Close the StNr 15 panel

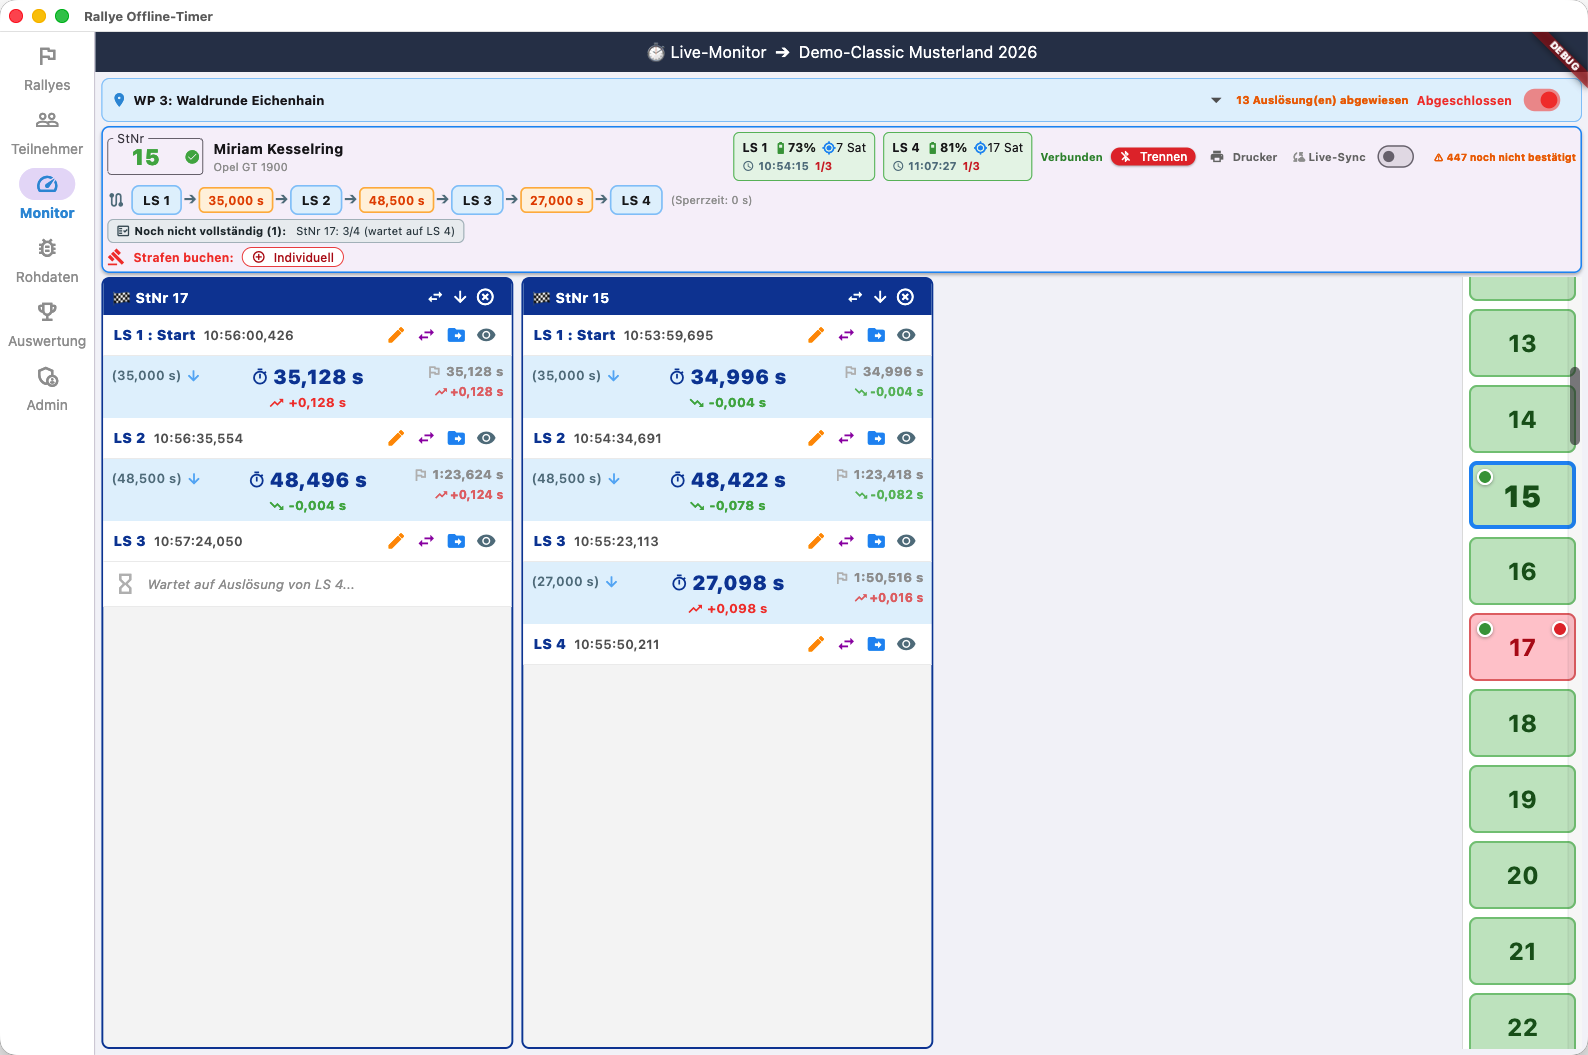(905, 297)
